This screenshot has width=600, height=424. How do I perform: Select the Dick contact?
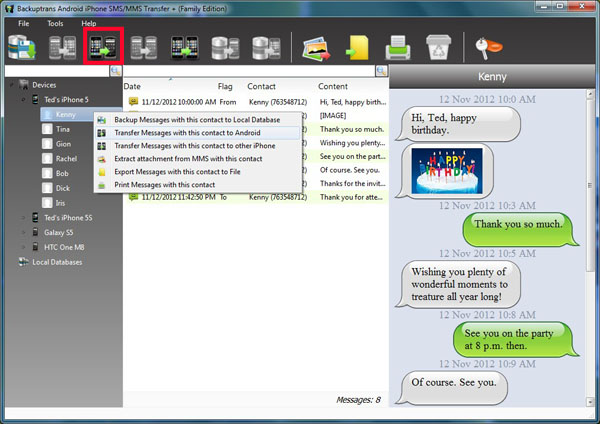[63, 188]
